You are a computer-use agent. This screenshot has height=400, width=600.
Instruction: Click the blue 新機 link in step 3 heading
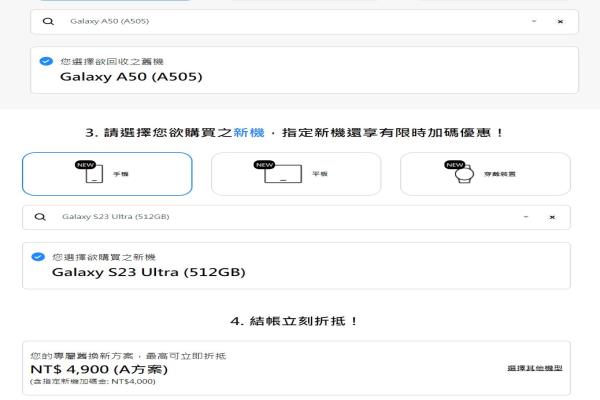point(249,132)
